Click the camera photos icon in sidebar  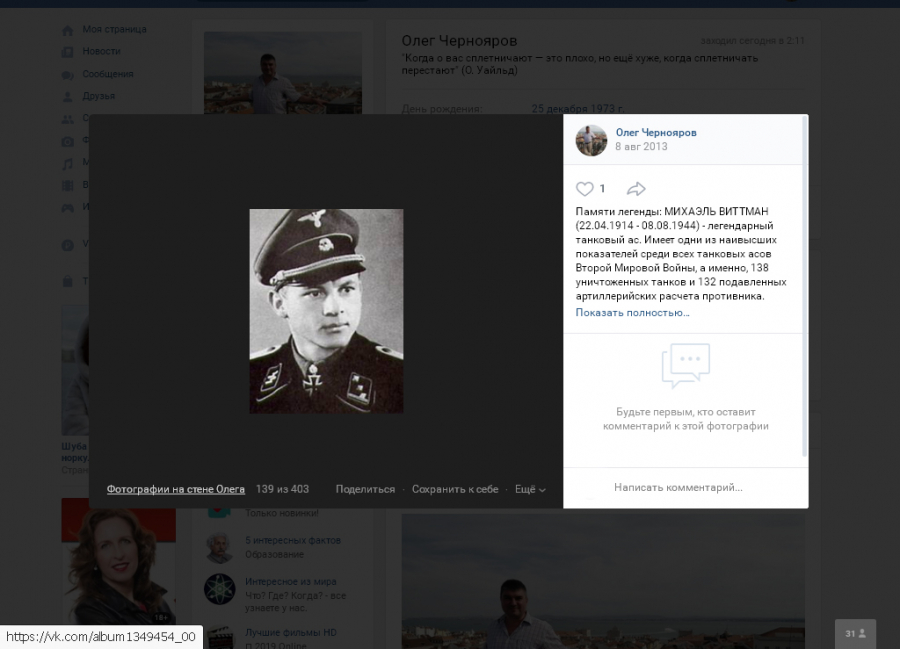pyautogui.click(x=67, y=141)
